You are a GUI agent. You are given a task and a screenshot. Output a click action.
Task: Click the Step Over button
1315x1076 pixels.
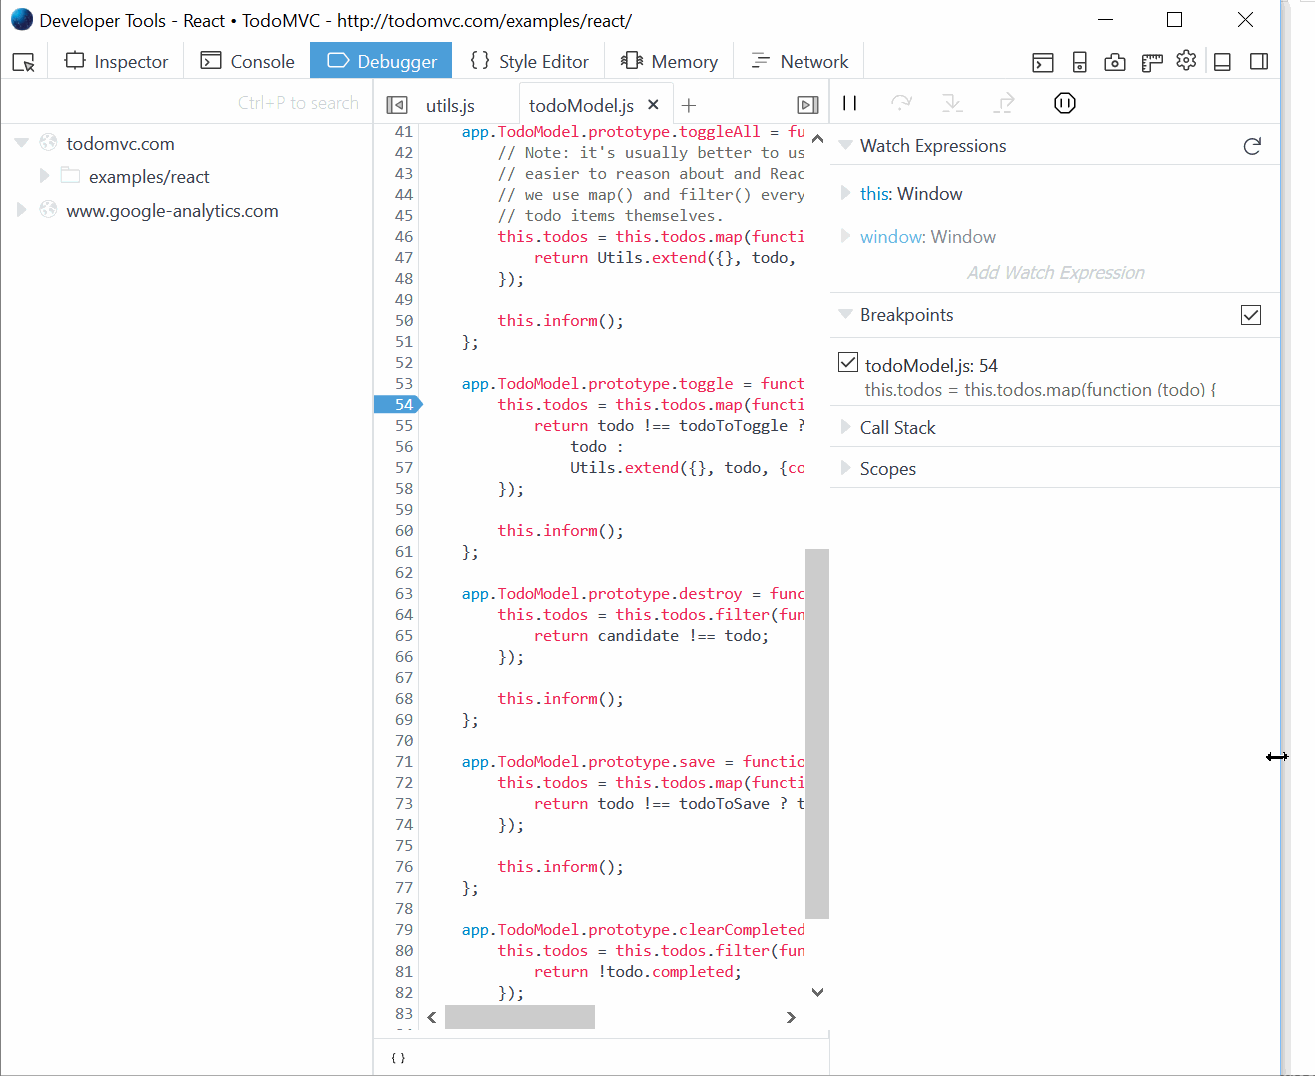tap(902, 103)
